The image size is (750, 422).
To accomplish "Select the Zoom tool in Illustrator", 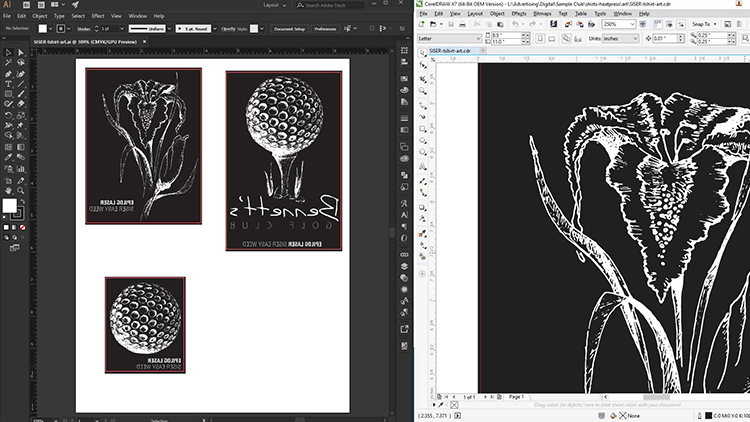I will pyautogui.click(x=21, y=190).
